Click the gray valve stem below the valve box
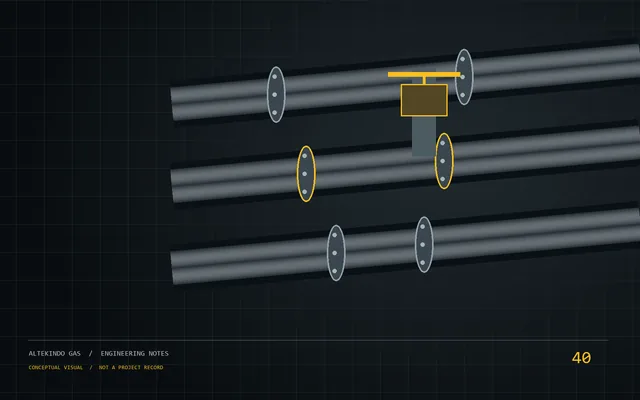The height and width of the screenshot is (400, 640). [424, 136]
